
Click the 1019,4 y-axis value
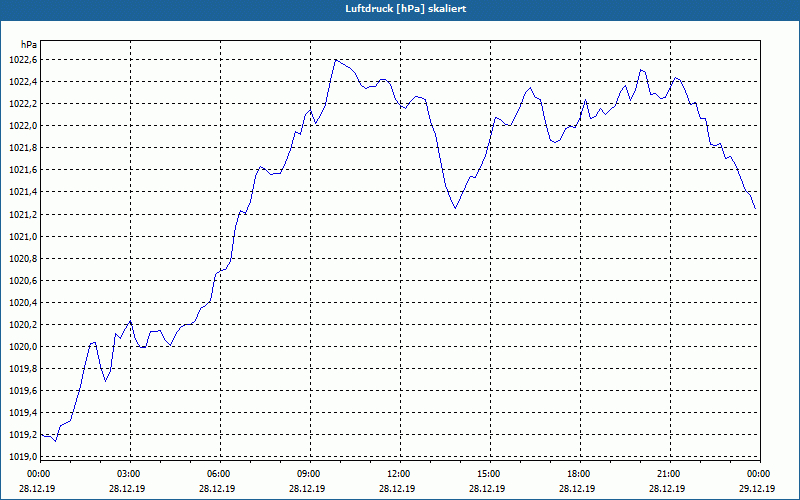point(22,413)
